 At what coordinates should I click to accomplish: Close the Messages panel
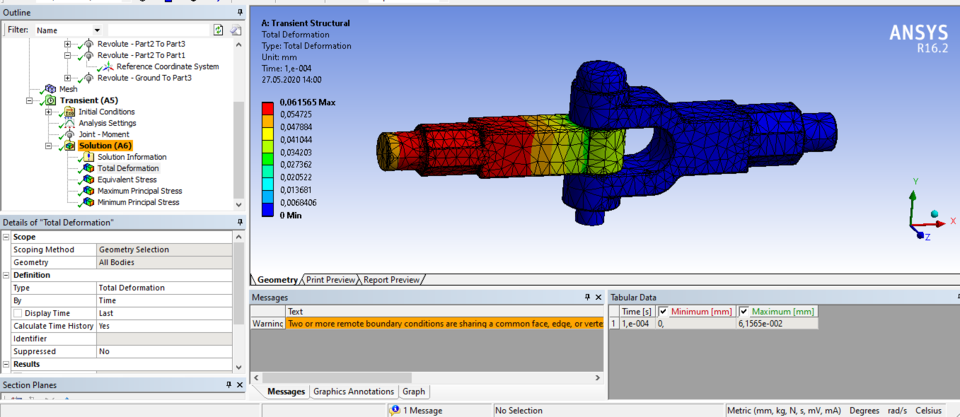pyautogui.click(x=598, y=297)
